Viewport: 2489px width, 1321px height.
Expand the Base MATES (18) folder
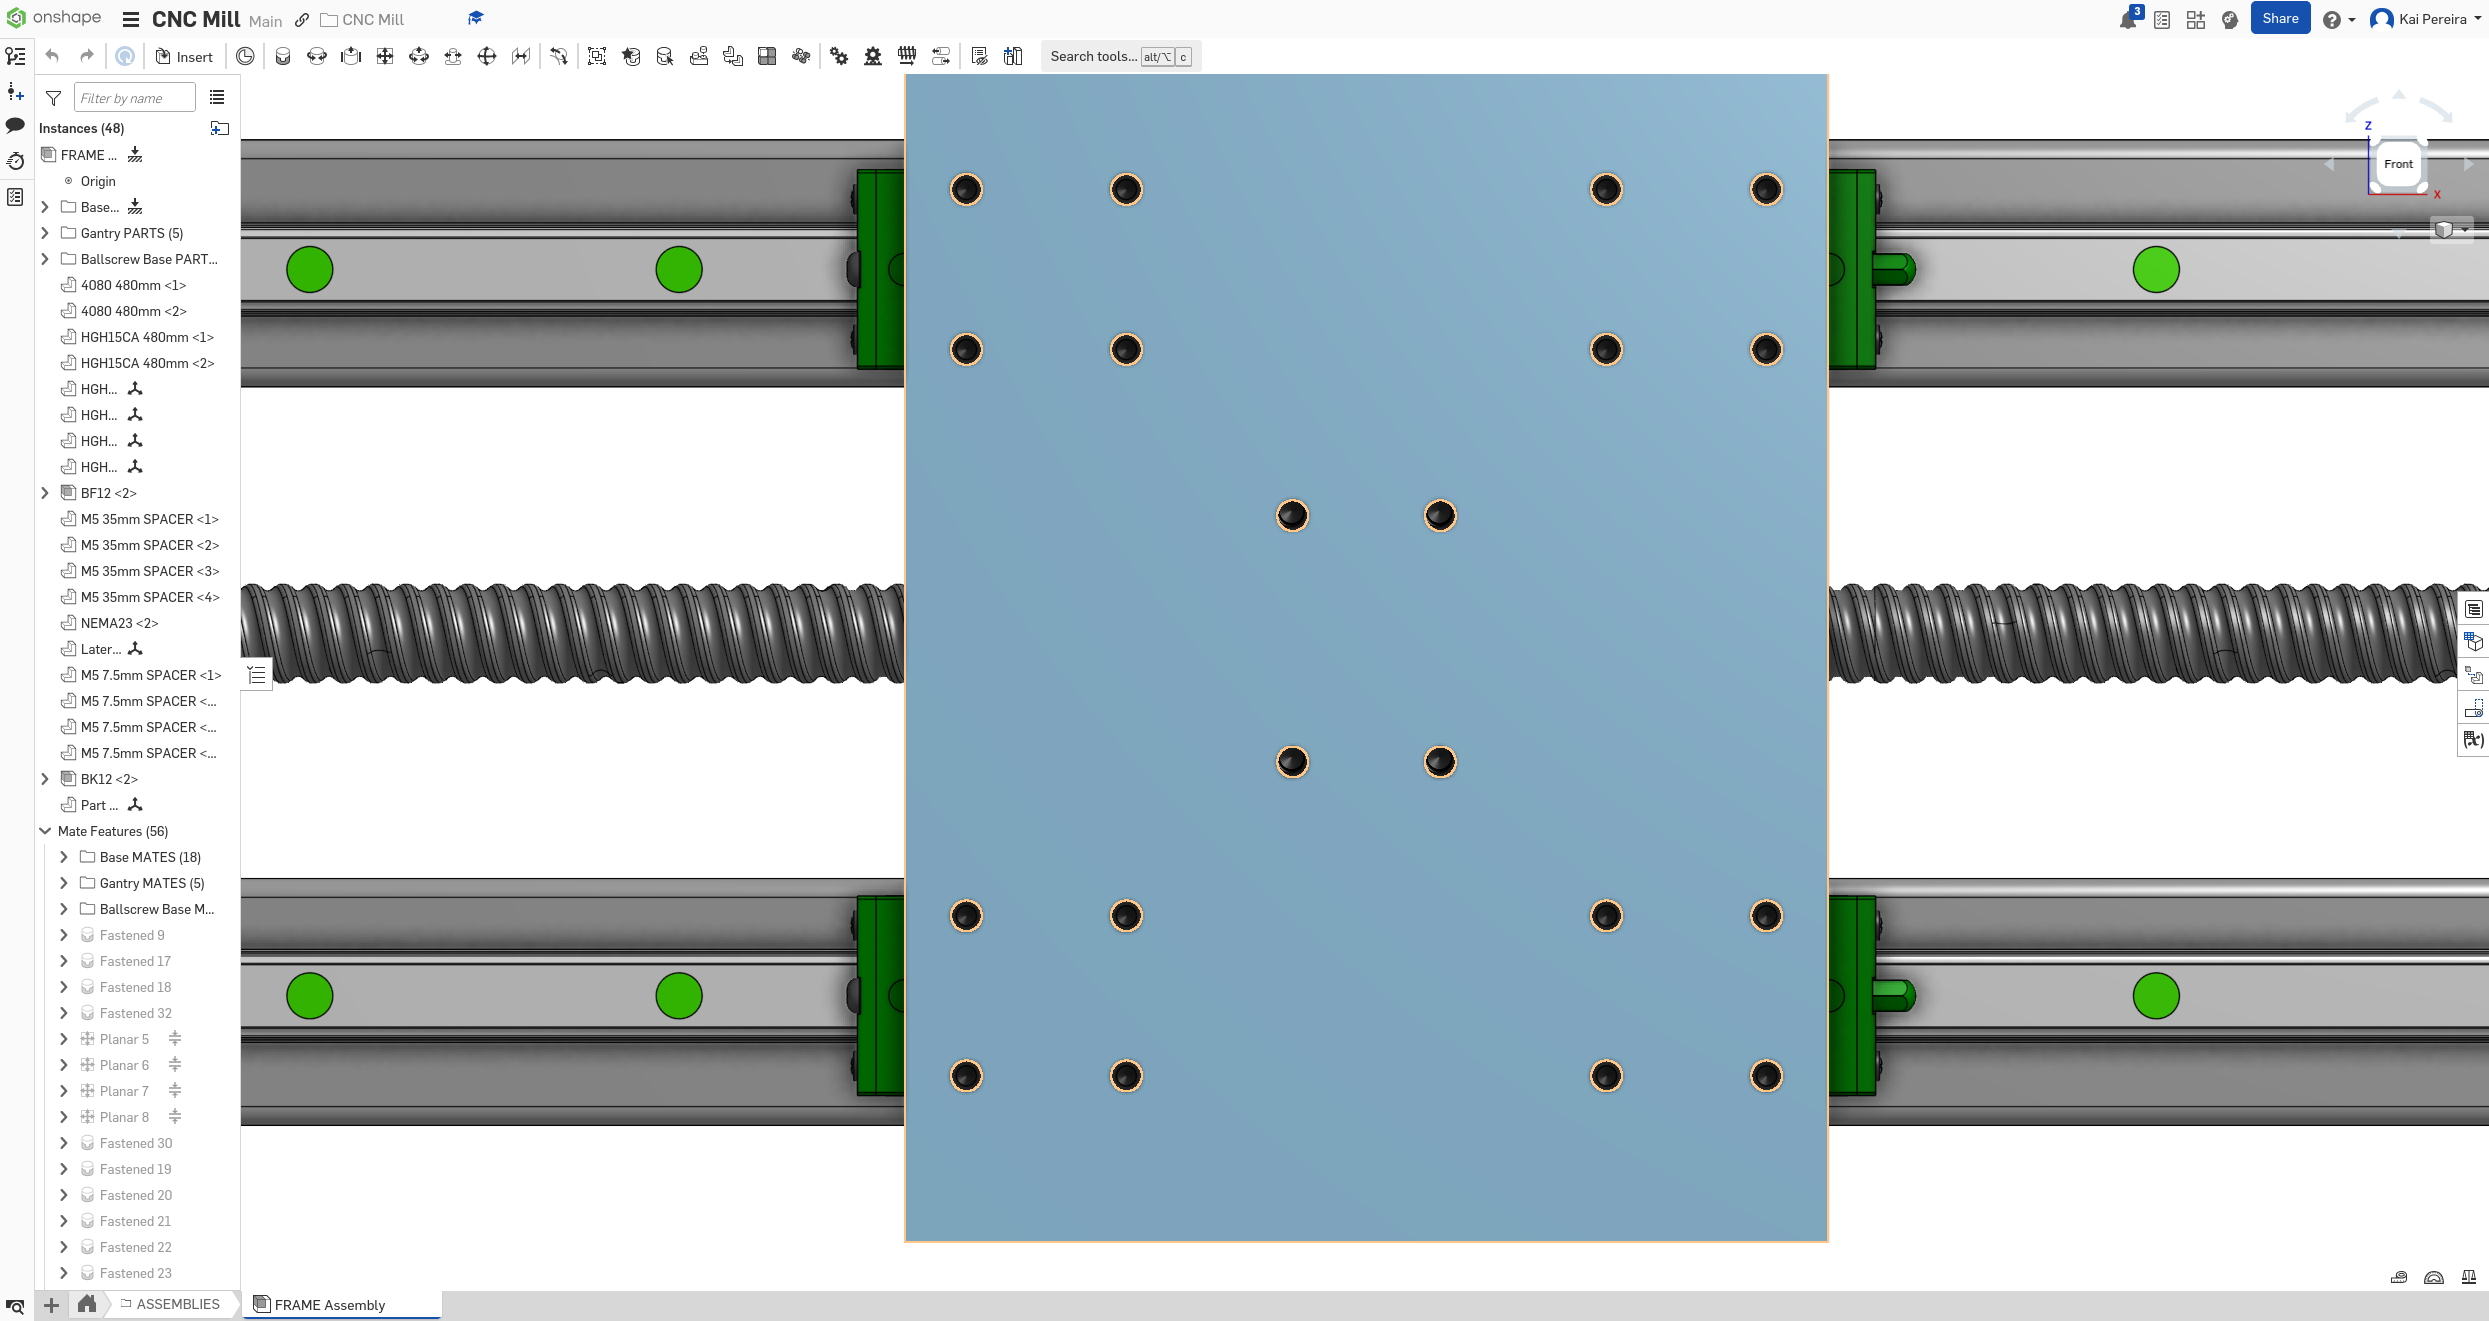click(x=64, y=857)
